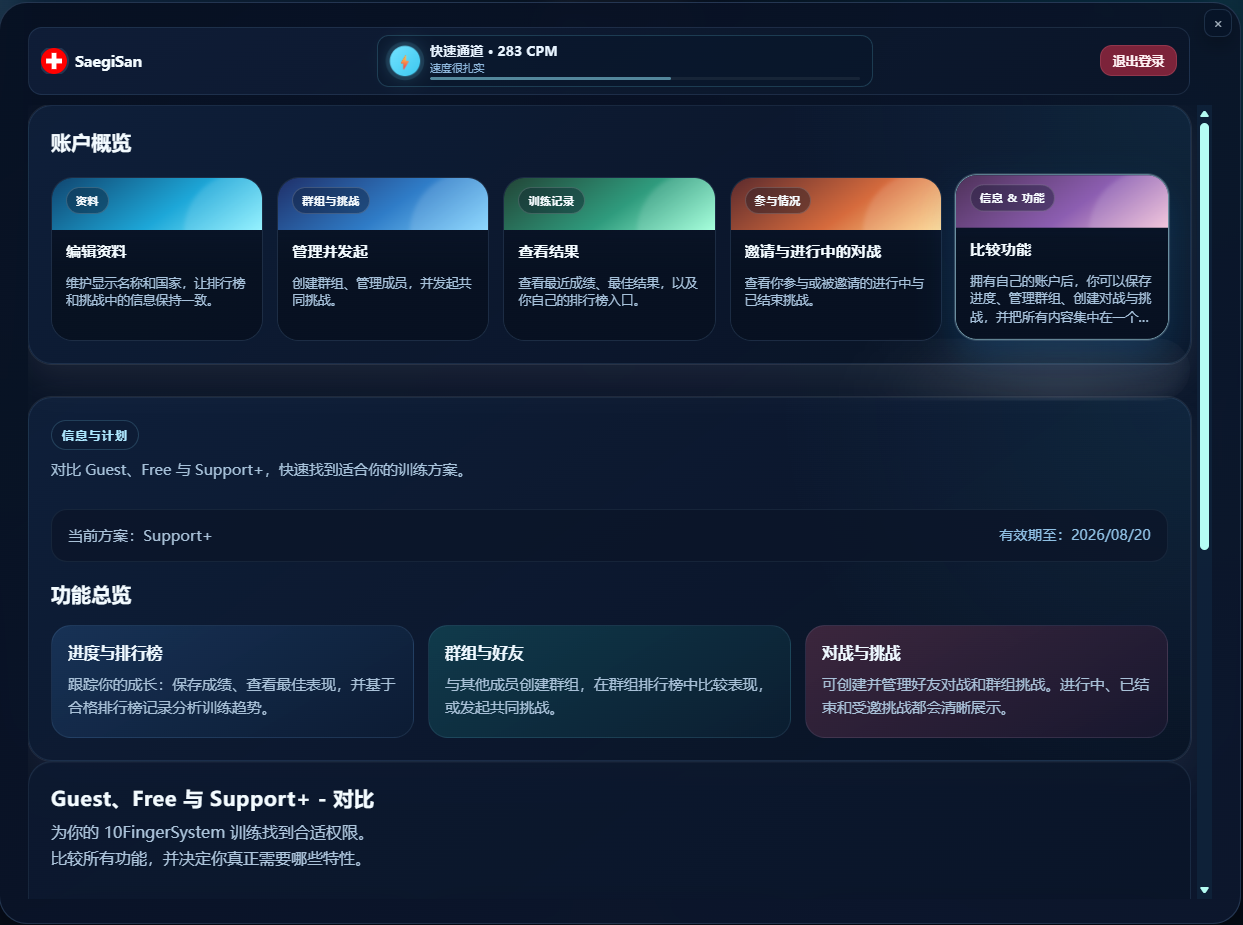
Task: Click the 信息与计划 pill label
Action: click(x=94, y=435)
